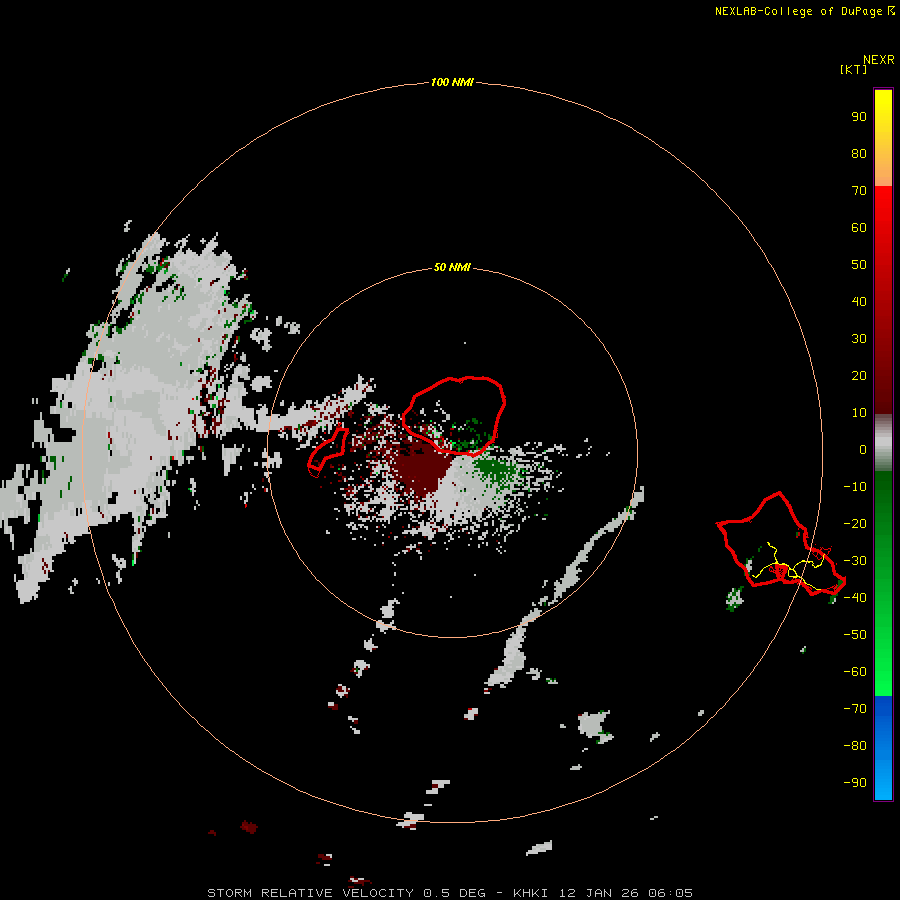The image size is (900, 900).
Task: Click the 100 NMI range ring label
Action: [452, 82]
